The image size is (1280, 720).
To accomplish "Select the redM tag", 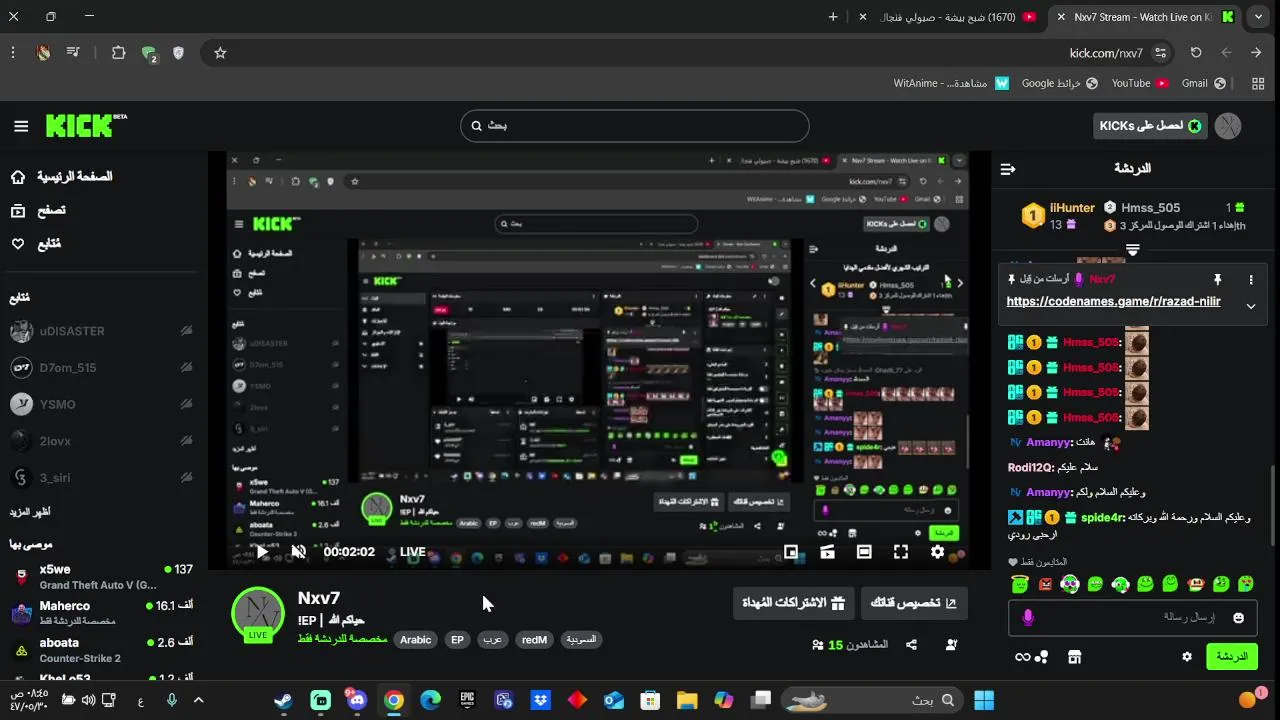I will coord(534,640).
